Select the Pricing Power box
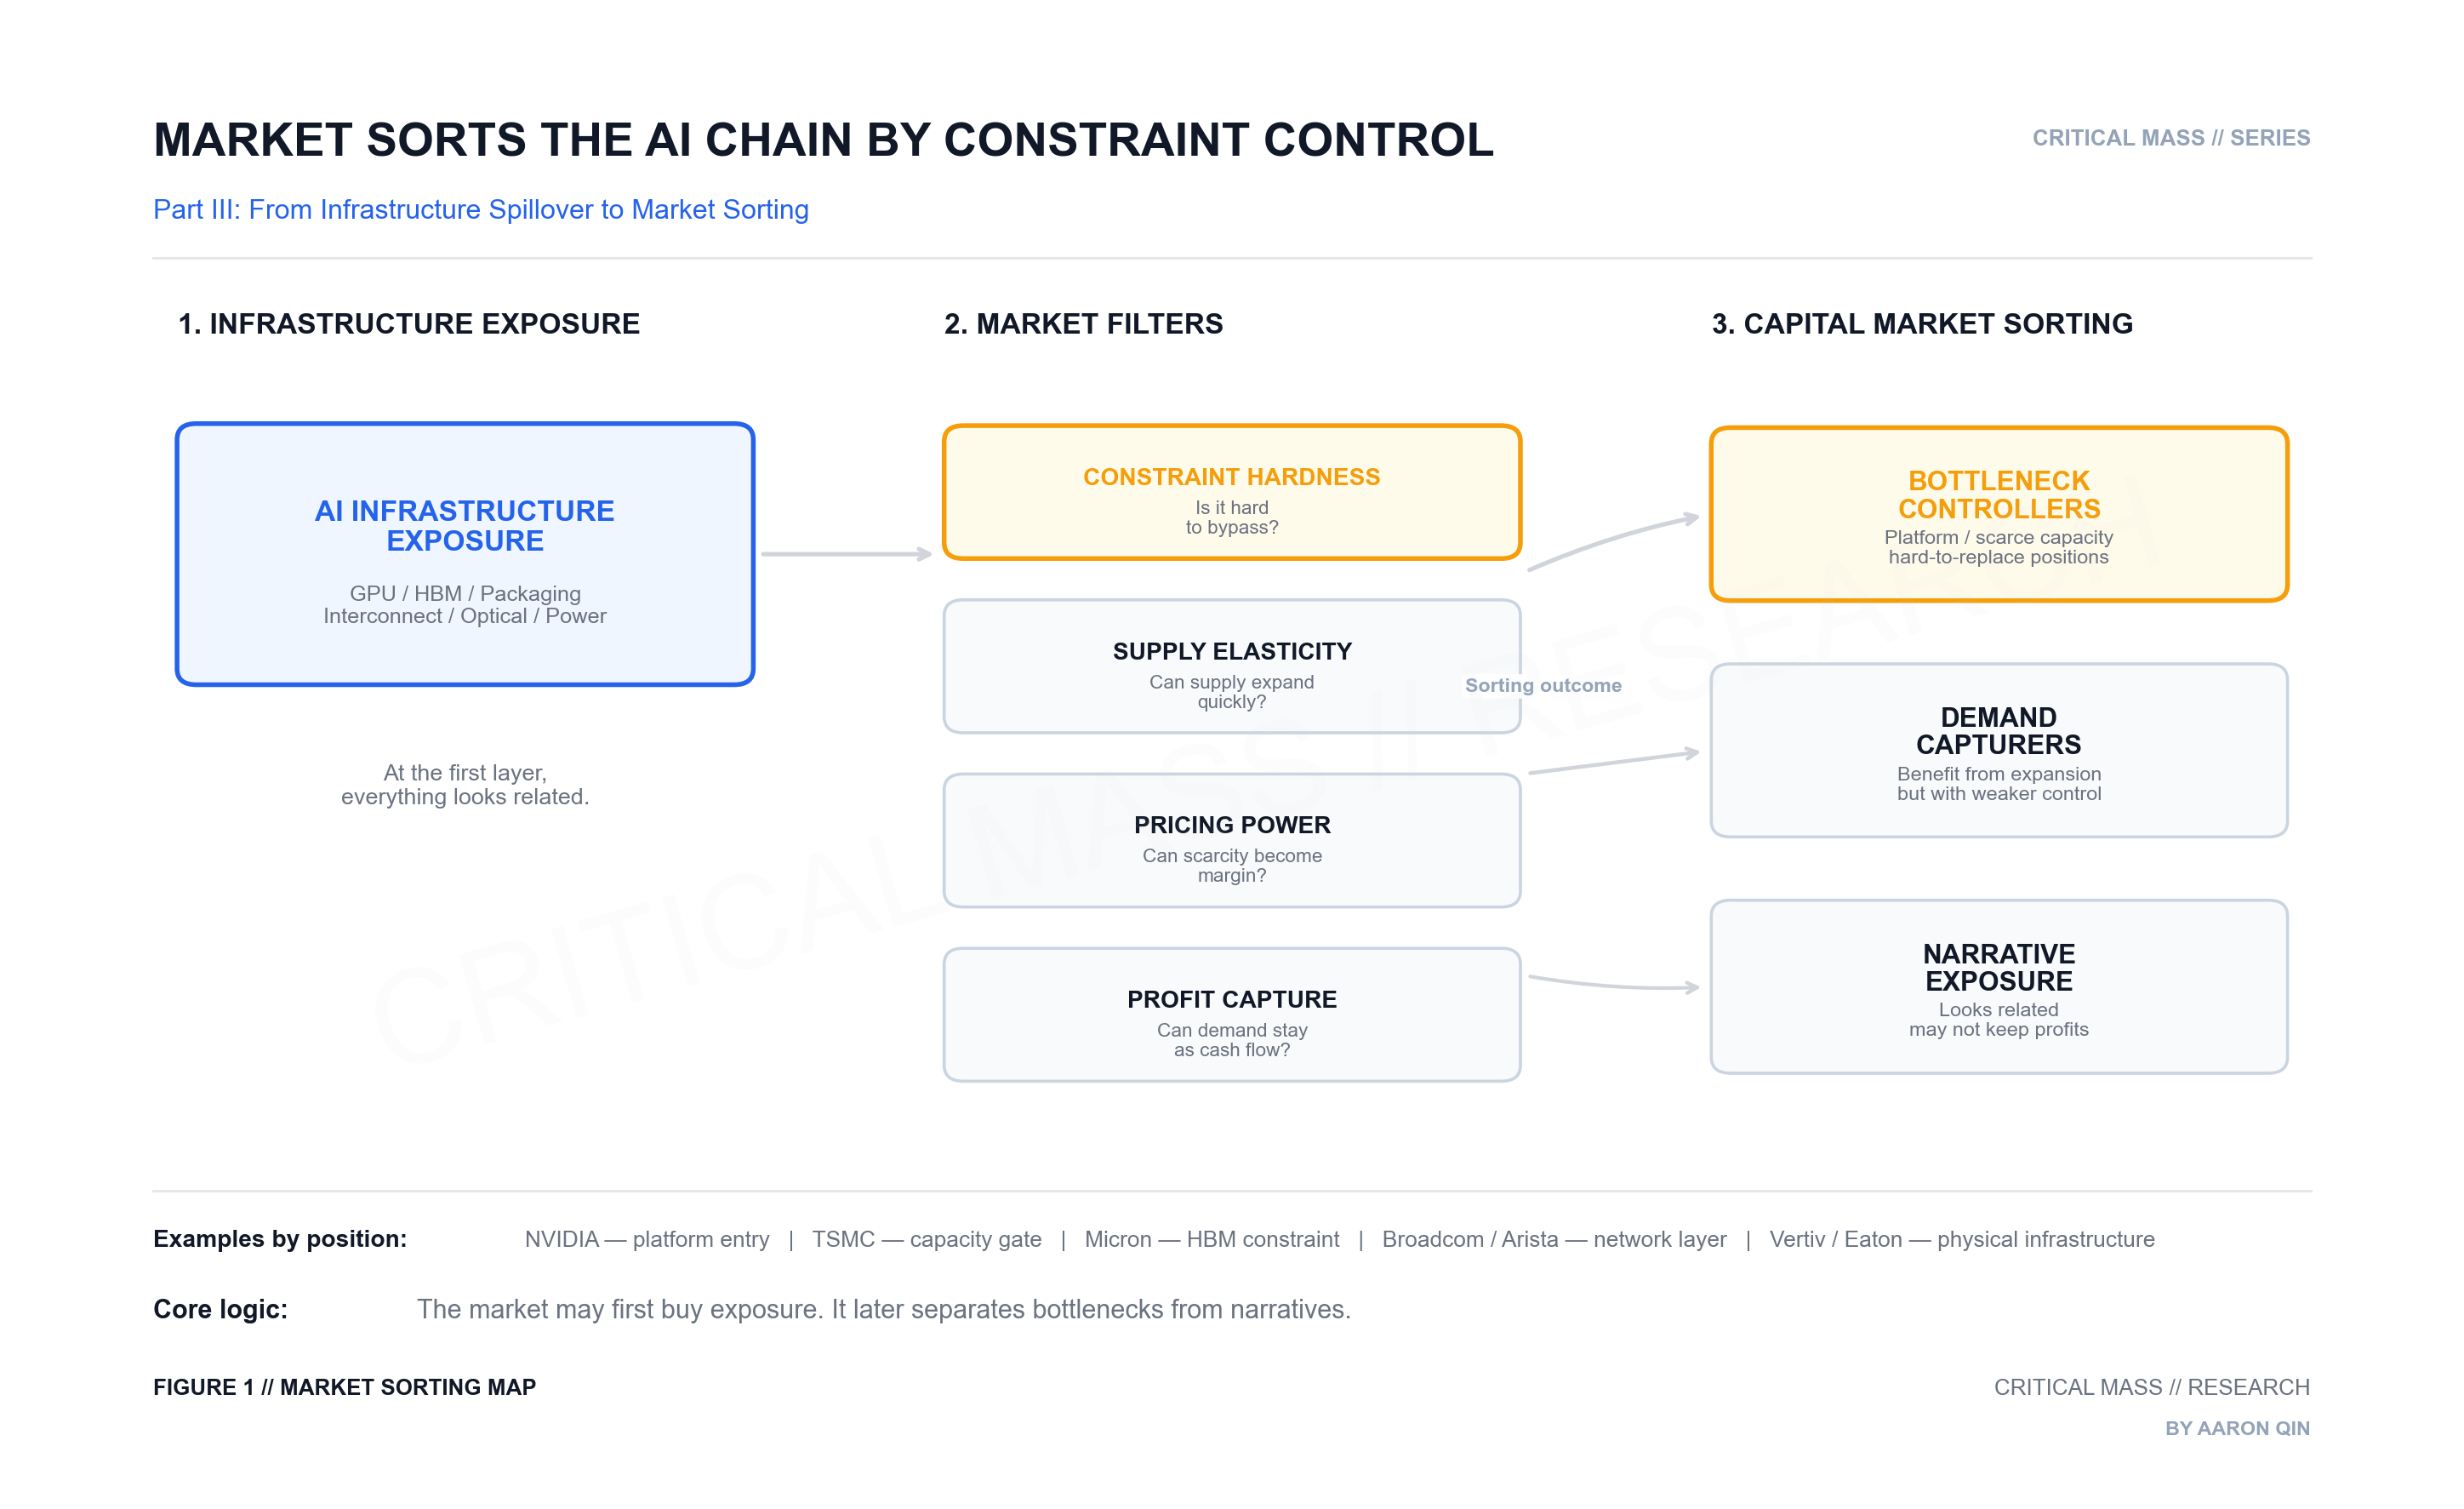This screenshot has height=1509, width=2464. 1231,840
